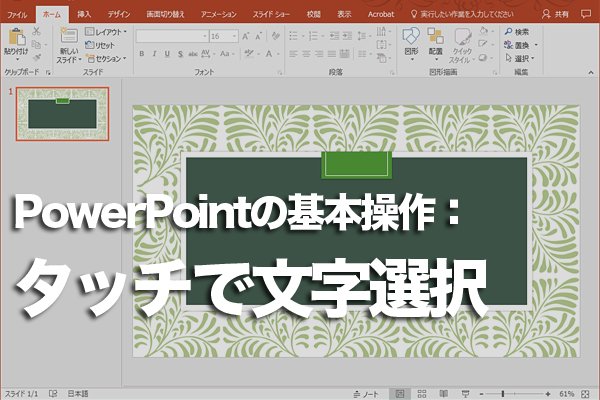
Task: Open the 選択 select dropdown
Action: pyautogui.click(x=520, y=59)
